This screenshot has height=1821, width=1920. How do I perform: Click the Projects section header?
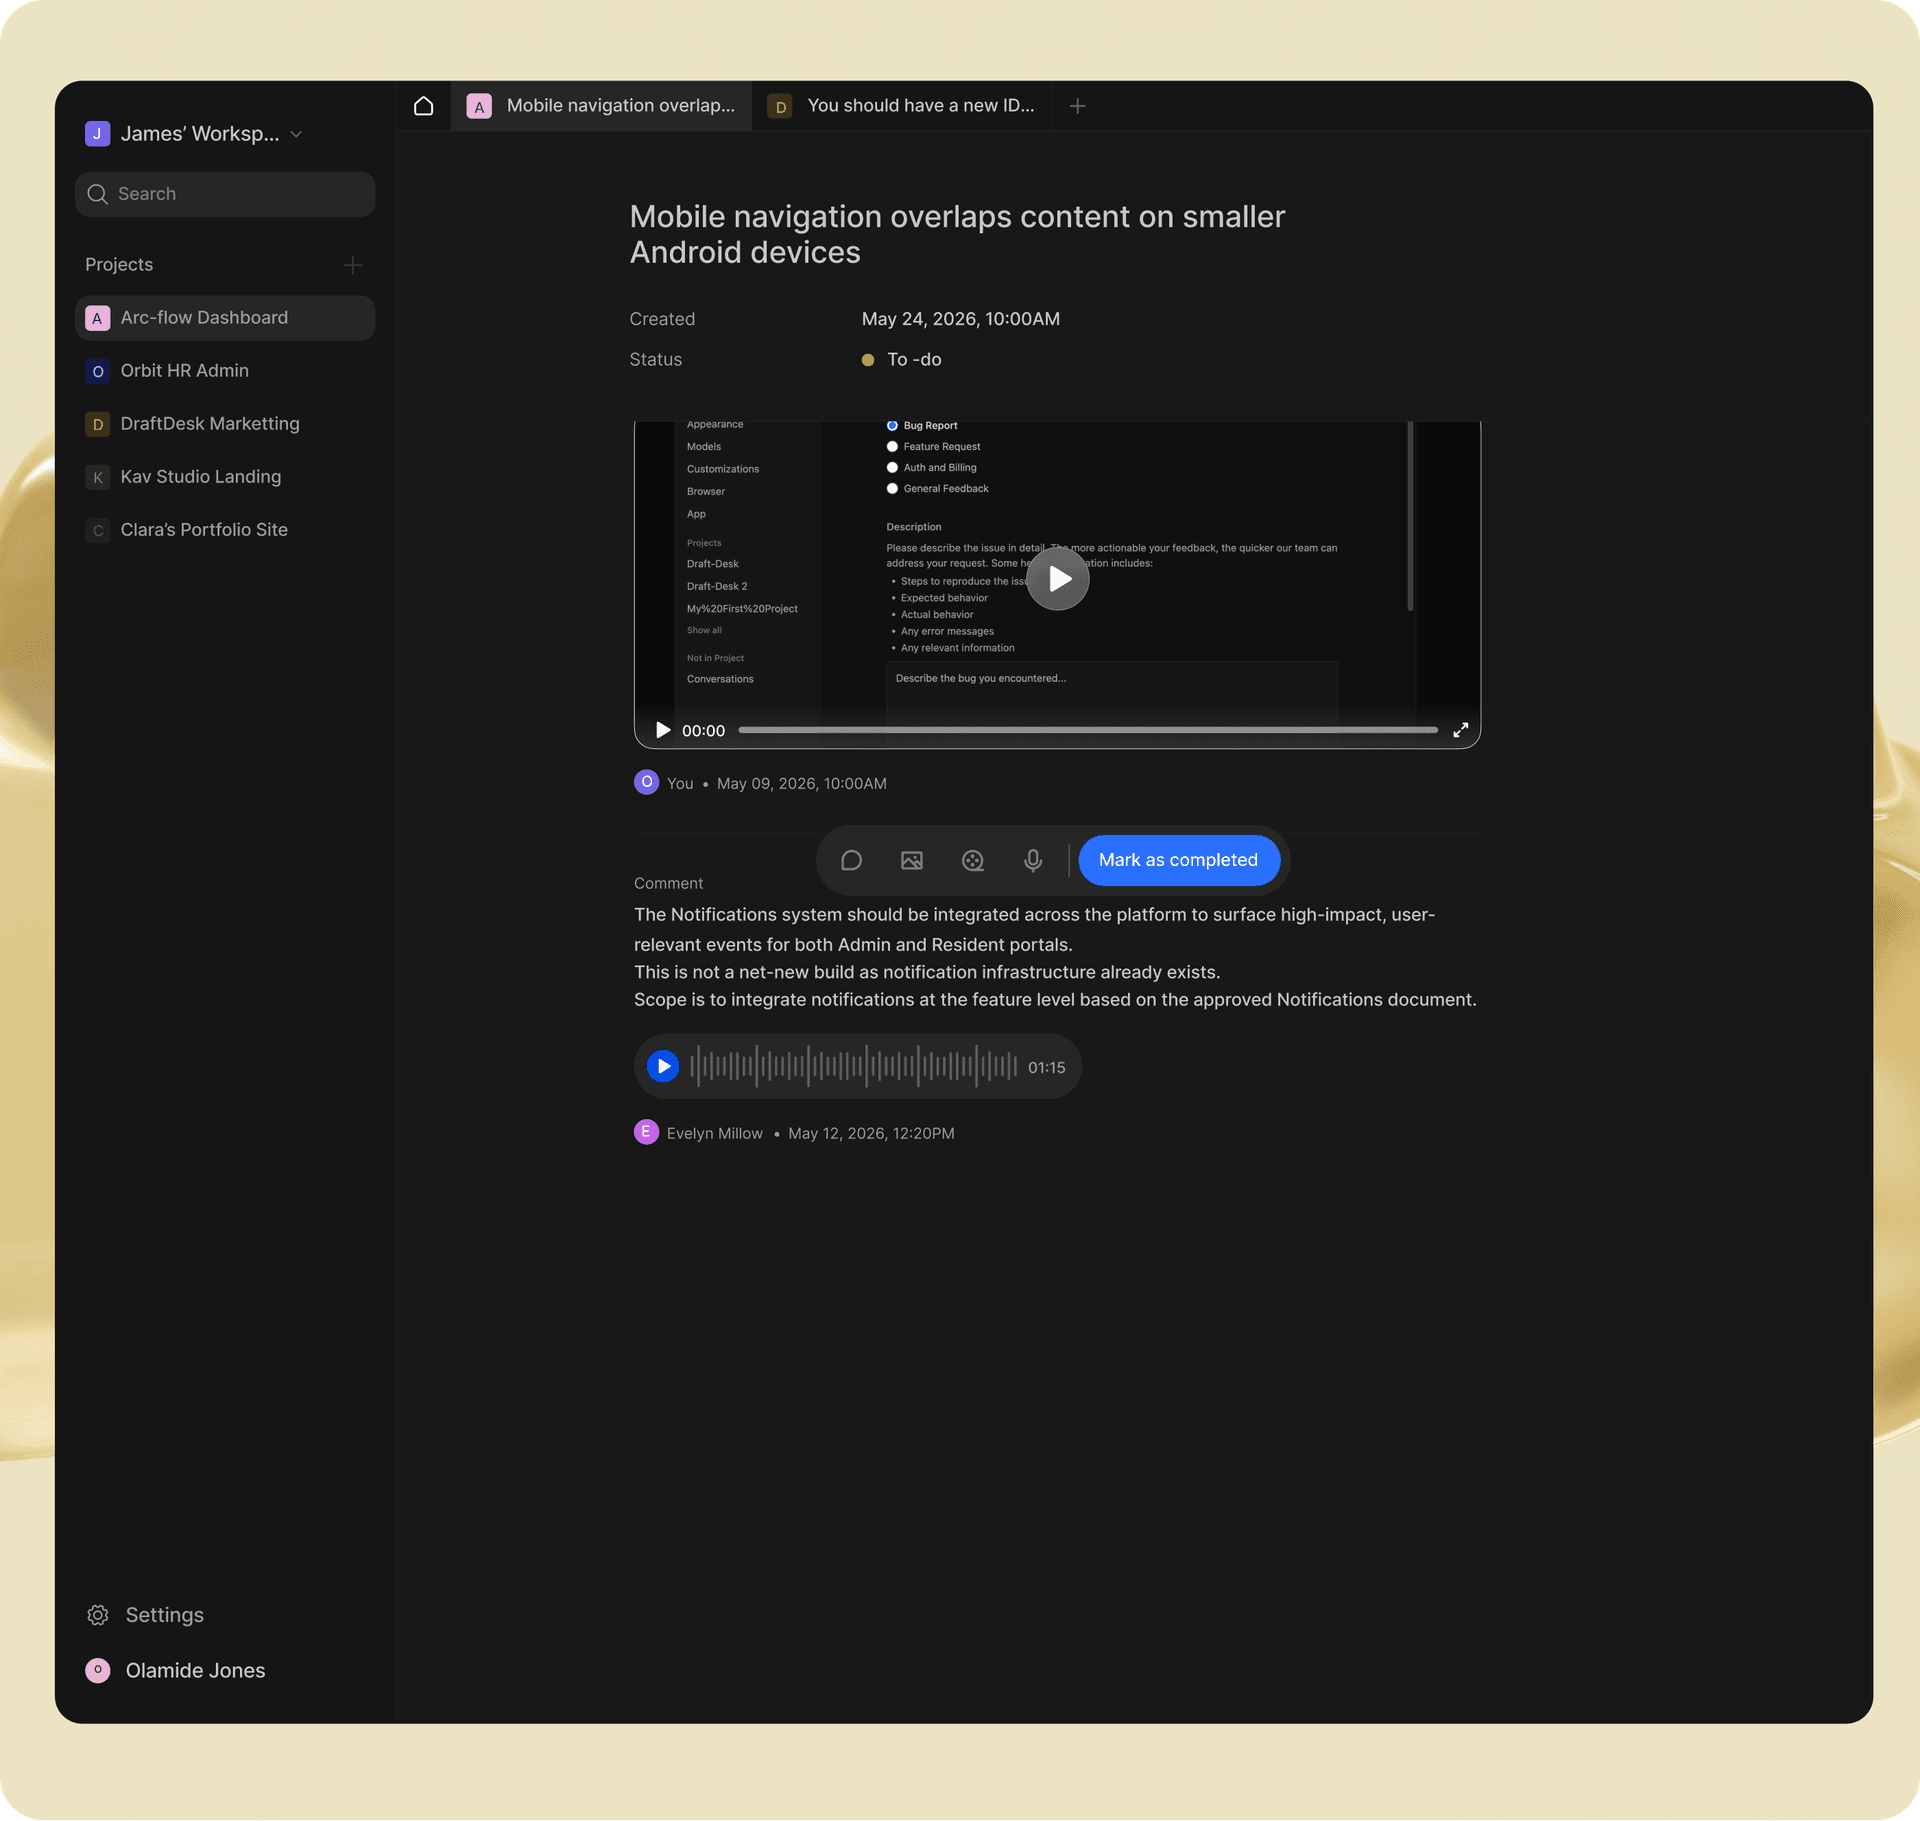click(119, 265)
